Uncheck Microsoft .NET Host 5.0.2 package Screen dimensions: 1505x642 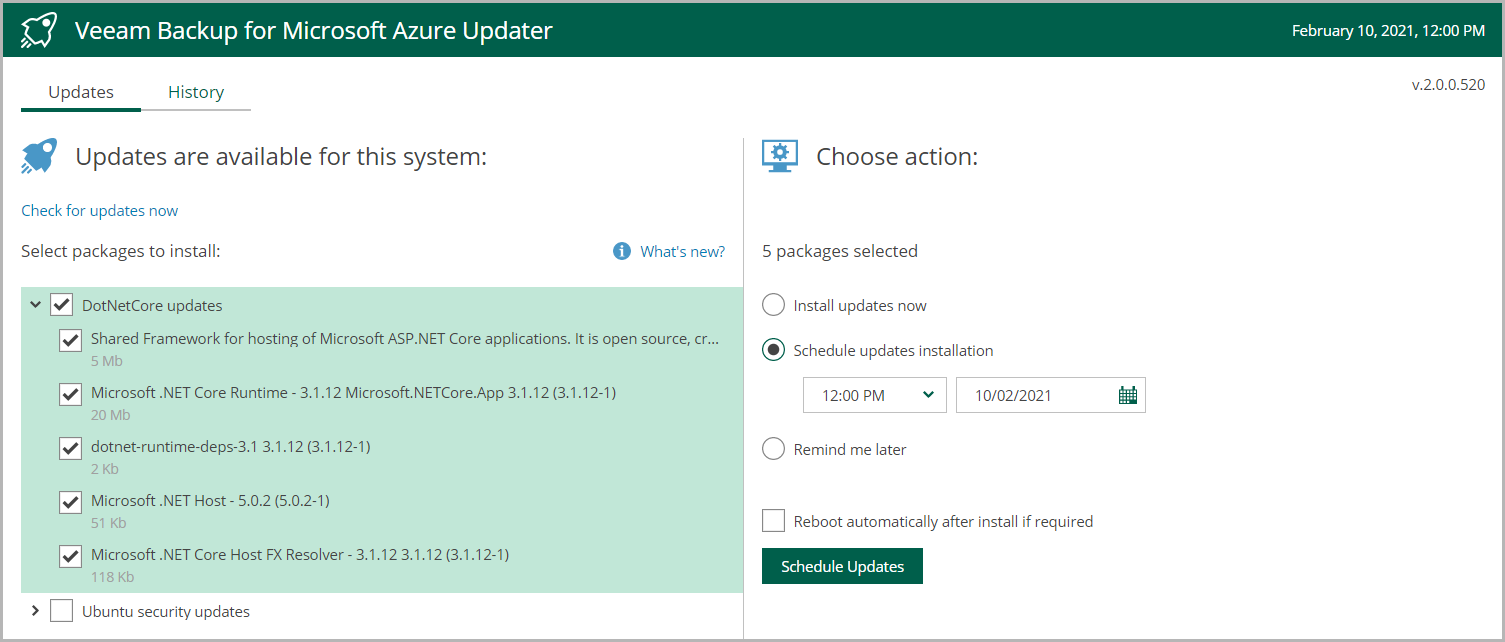click(x=70, y=502)
